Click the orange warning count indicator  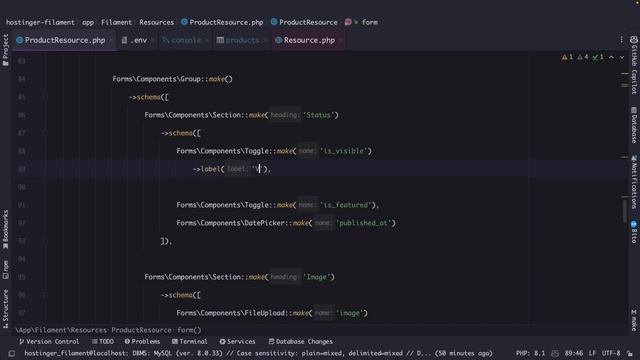coord(567,57)
